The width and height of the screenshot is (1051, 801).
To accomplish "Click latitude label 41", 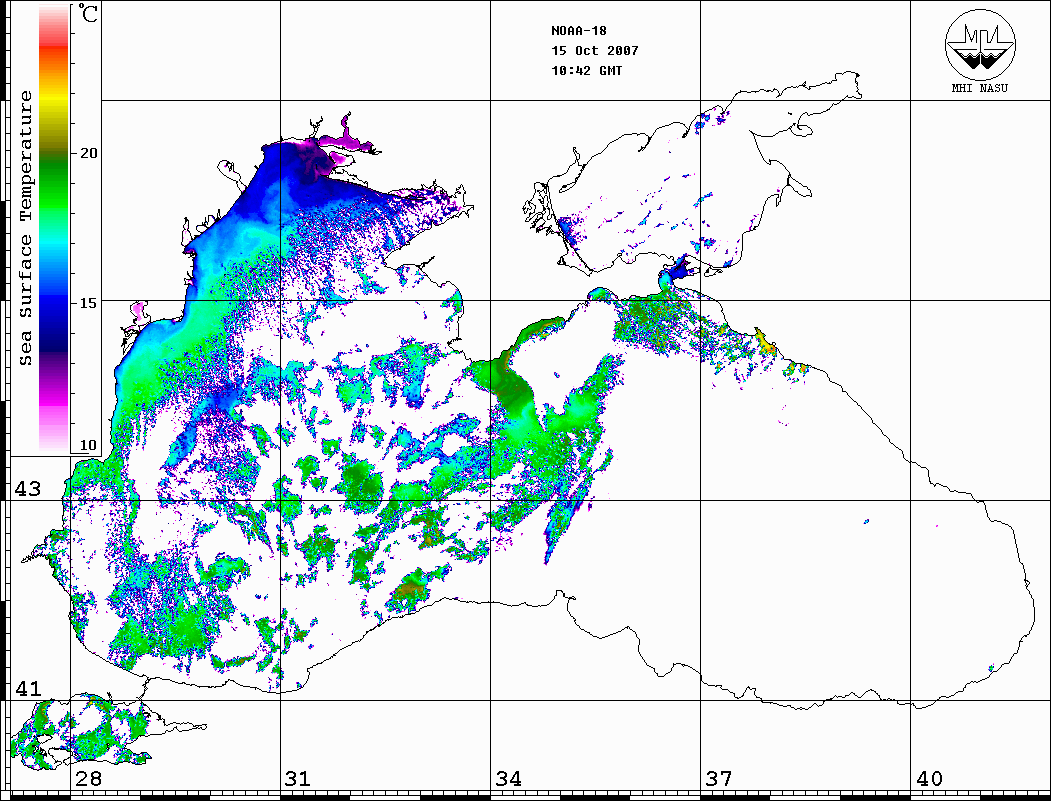I will [x=27, y=688].
